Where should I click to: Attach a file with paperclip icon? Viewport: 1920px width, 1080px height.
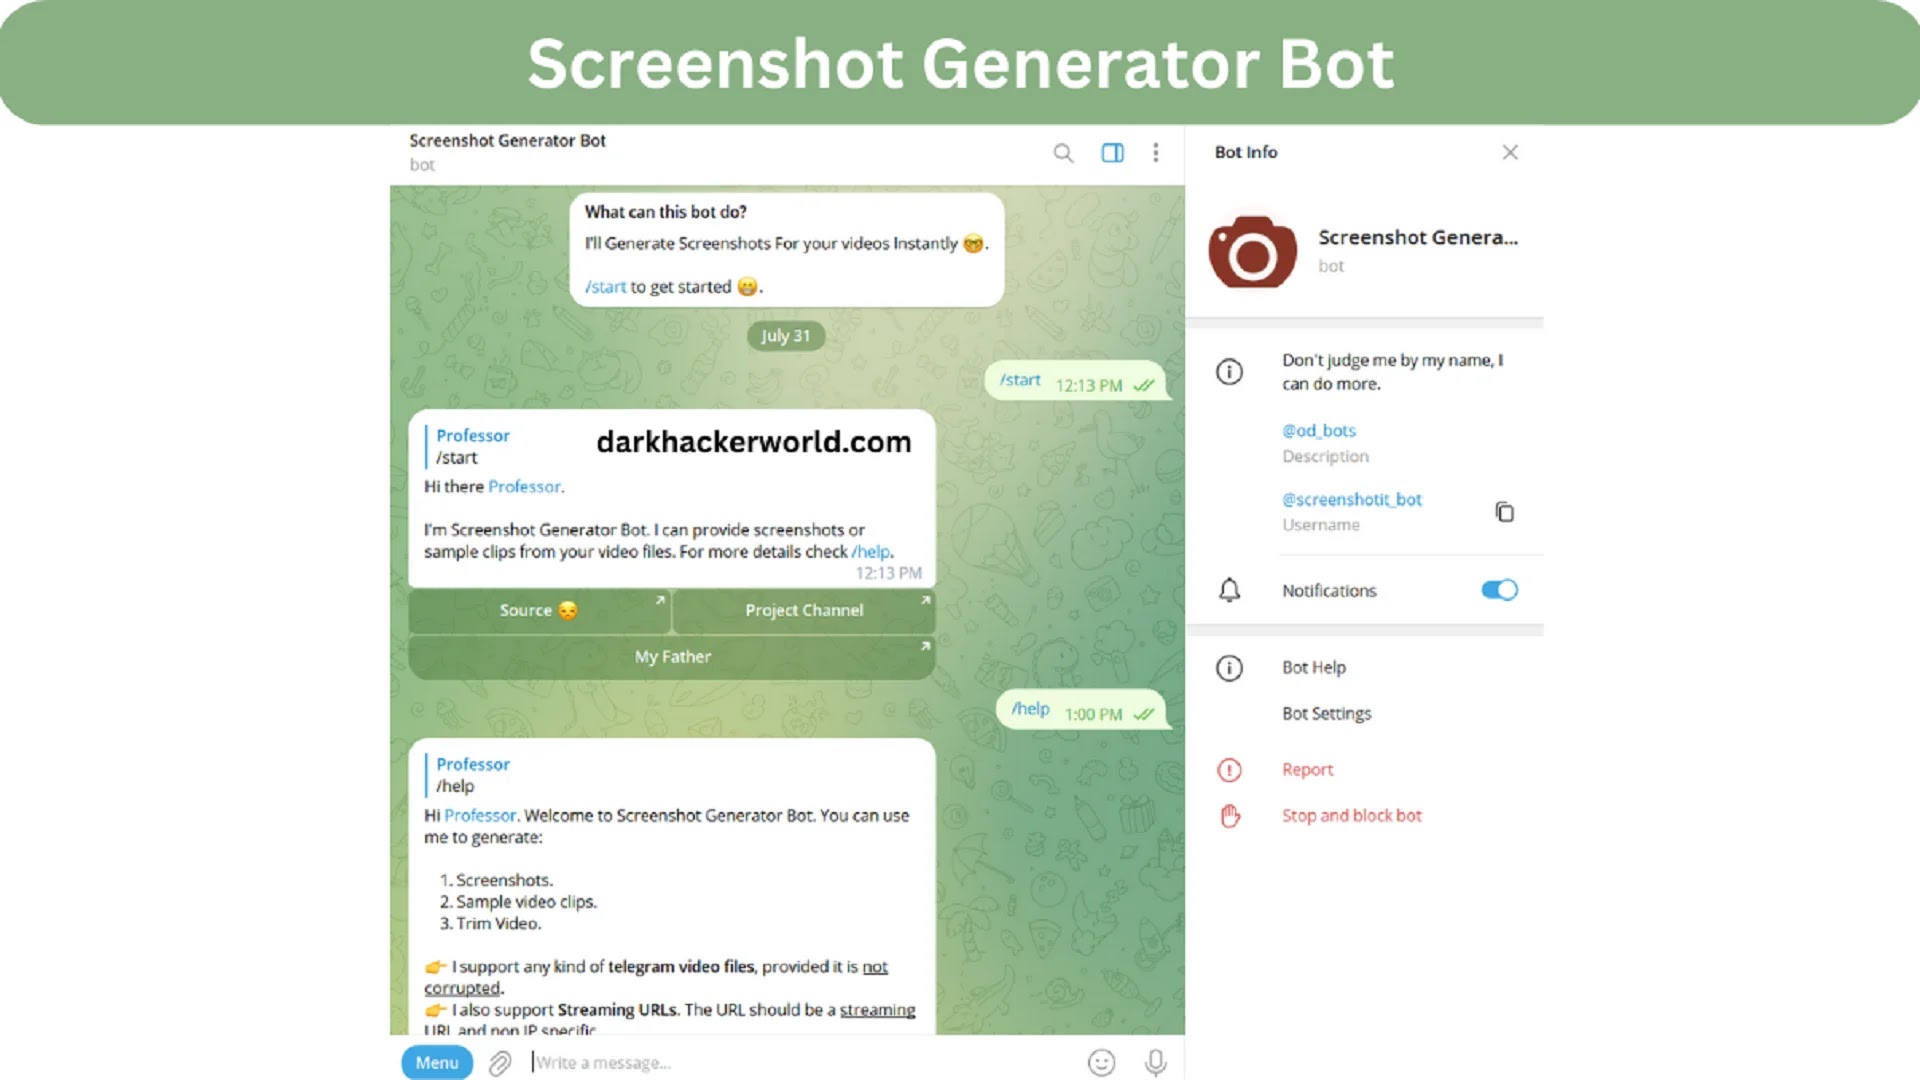pyautogui.click(x=500, y=1062)
